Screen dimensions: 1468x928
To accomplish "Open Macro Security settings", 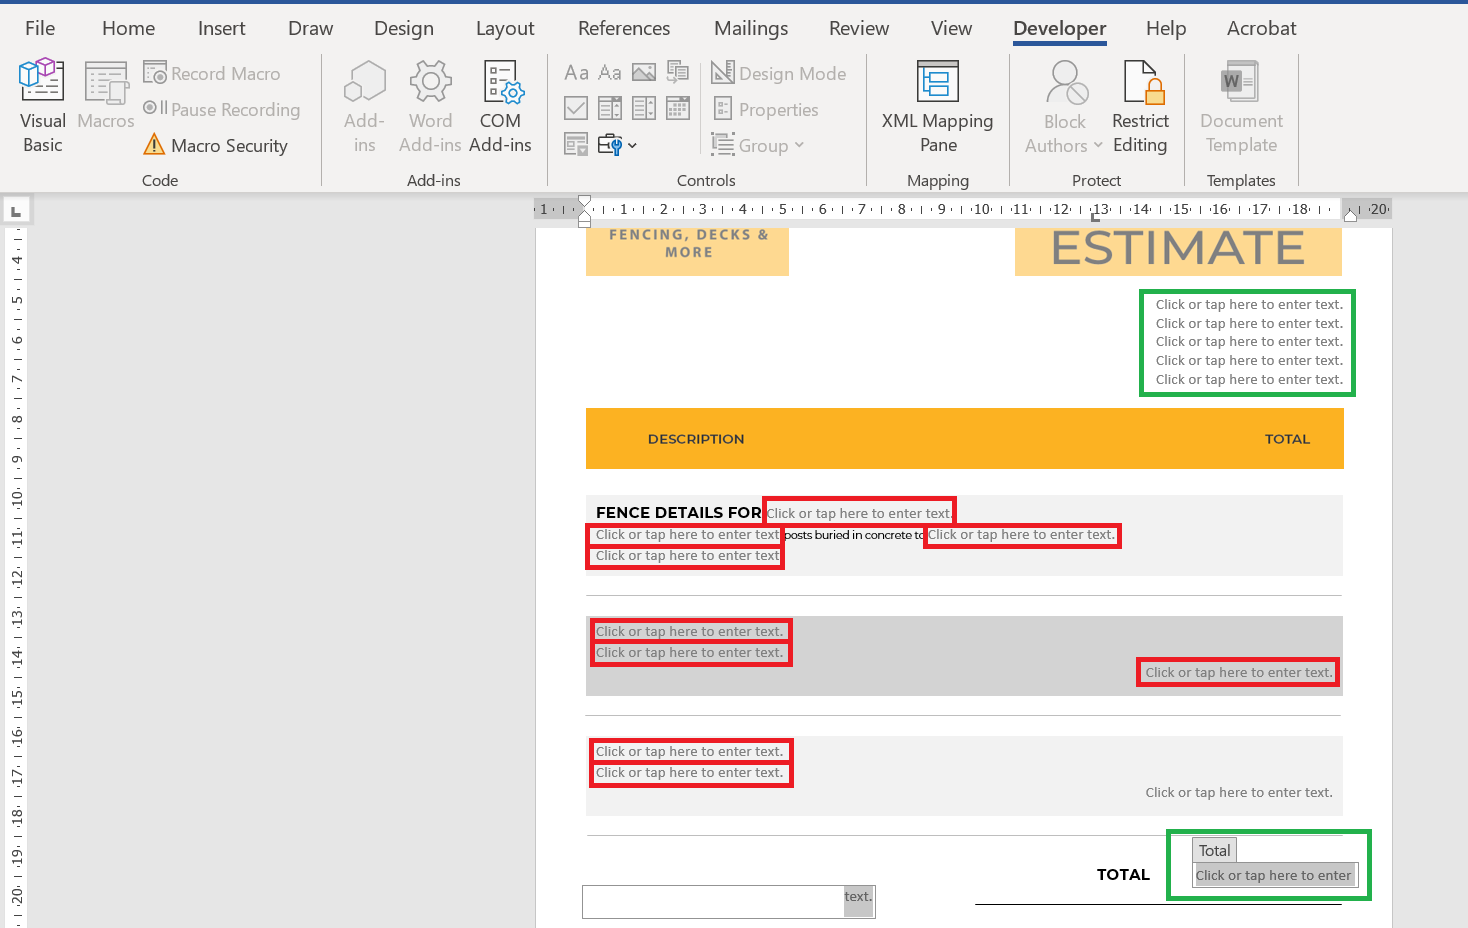I will coord(216,145).
